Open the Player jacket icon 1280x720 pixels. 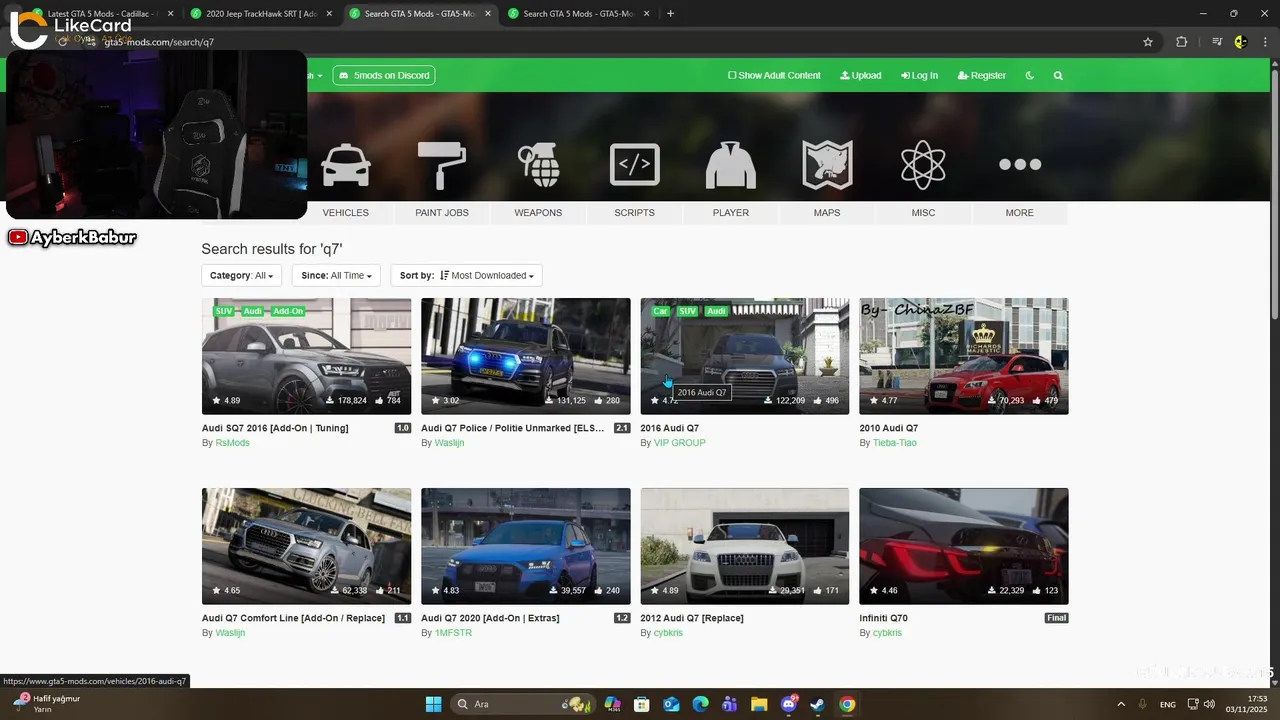730,165
